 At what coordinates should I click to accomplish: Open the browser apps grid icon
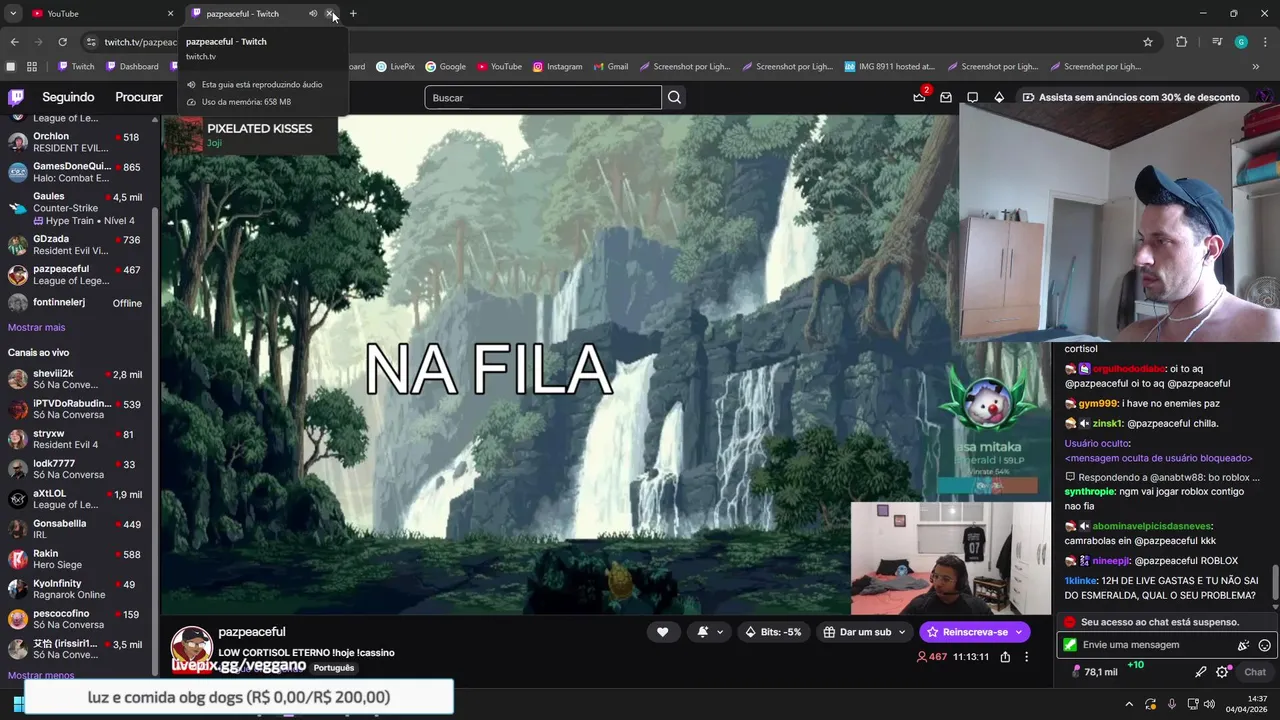pyautogui.click(x=32, y=66)
